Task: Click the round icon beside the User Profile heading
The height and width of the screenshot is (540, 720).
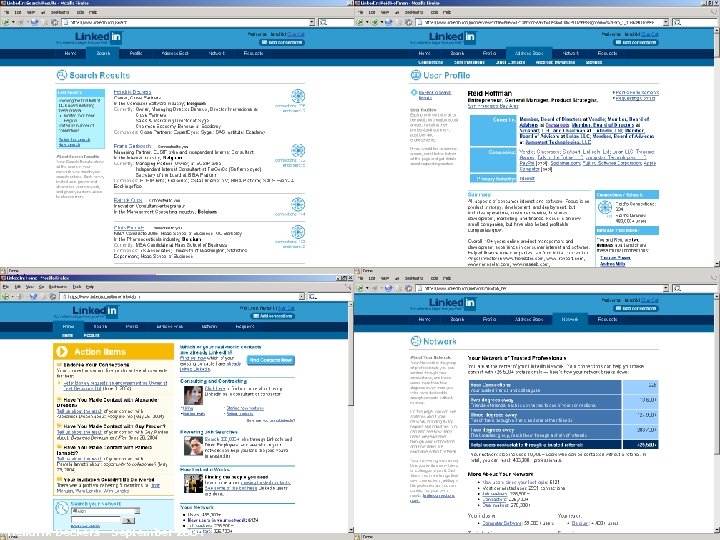Action: [416, 75]
